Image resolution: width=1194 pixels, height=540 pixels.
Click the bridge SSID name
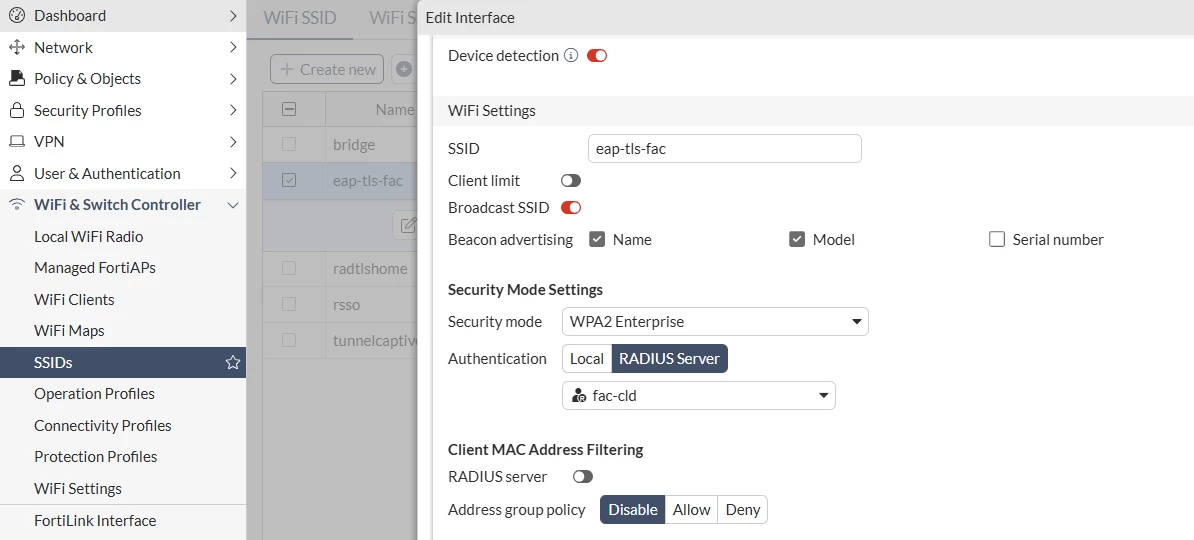pos(354,144)
